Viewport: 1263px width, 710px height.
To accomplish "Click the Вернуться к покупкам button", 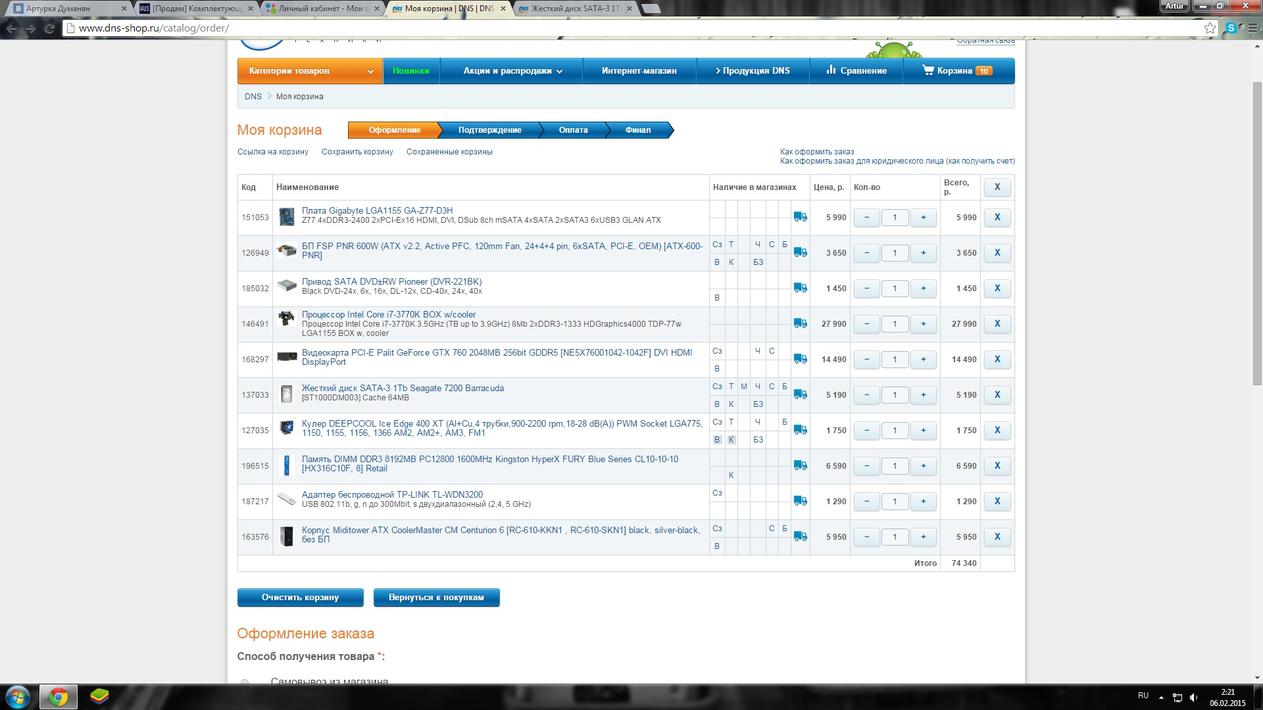I will [x=436, y=597].
